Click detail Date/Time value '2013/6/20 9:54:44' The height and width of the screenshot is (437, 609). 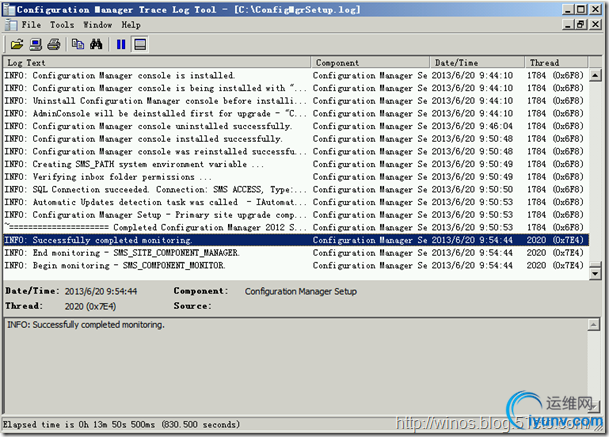click(x=101, y=291)
